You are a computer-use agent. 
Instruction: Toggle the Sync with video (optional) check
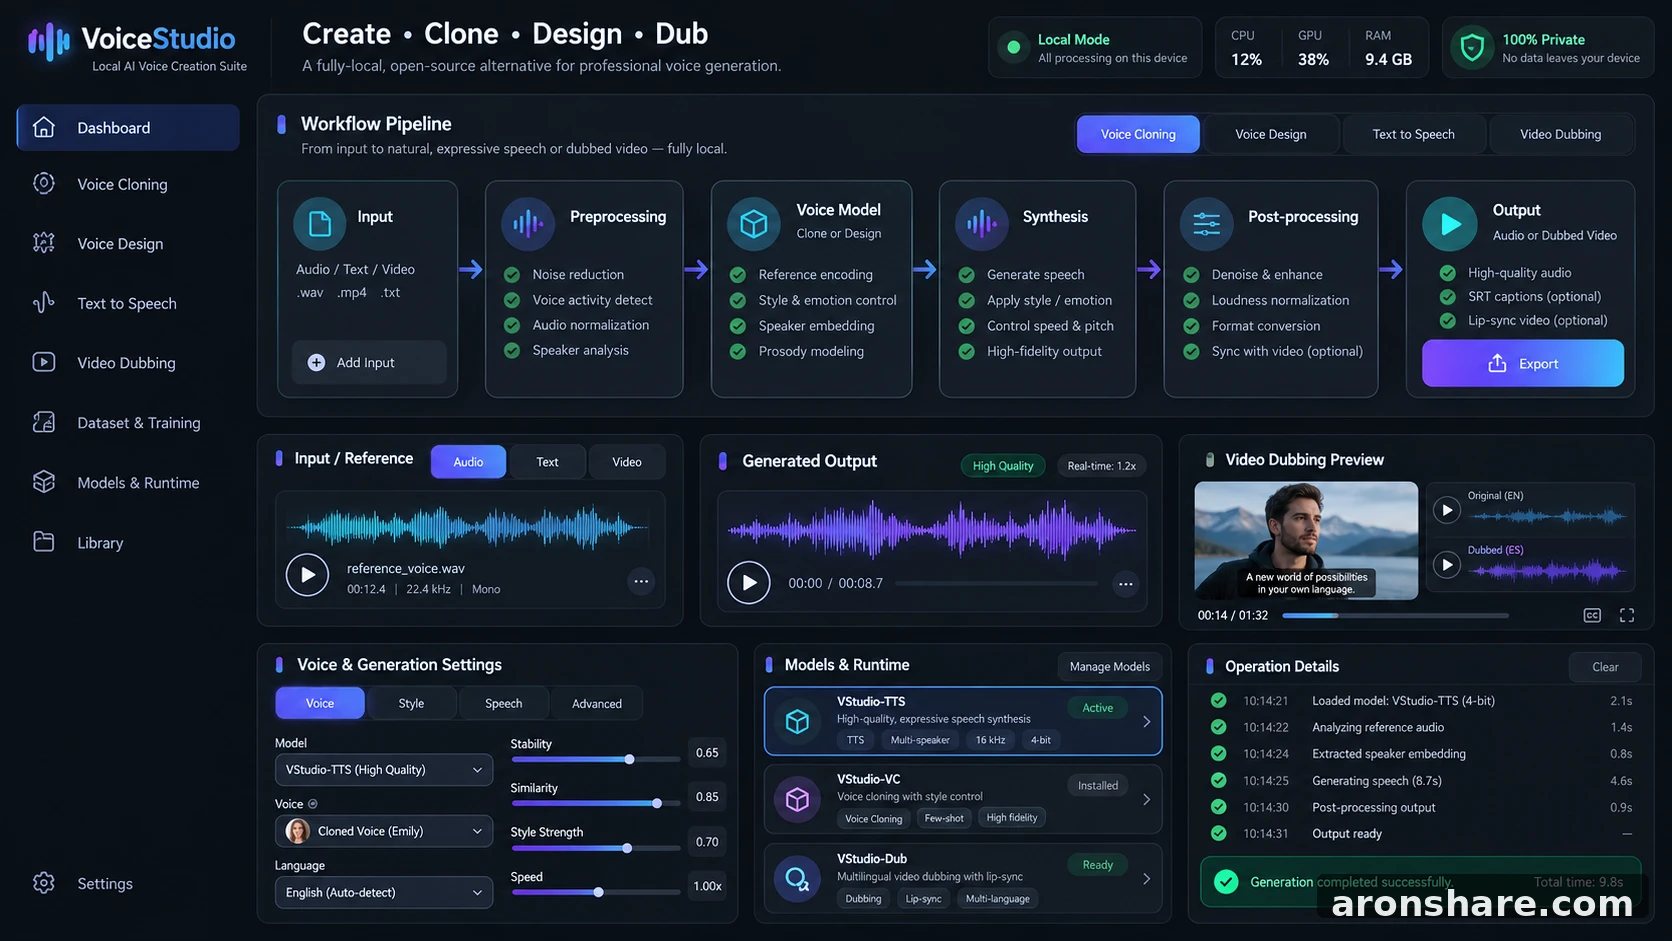(x=1191, y=352)
